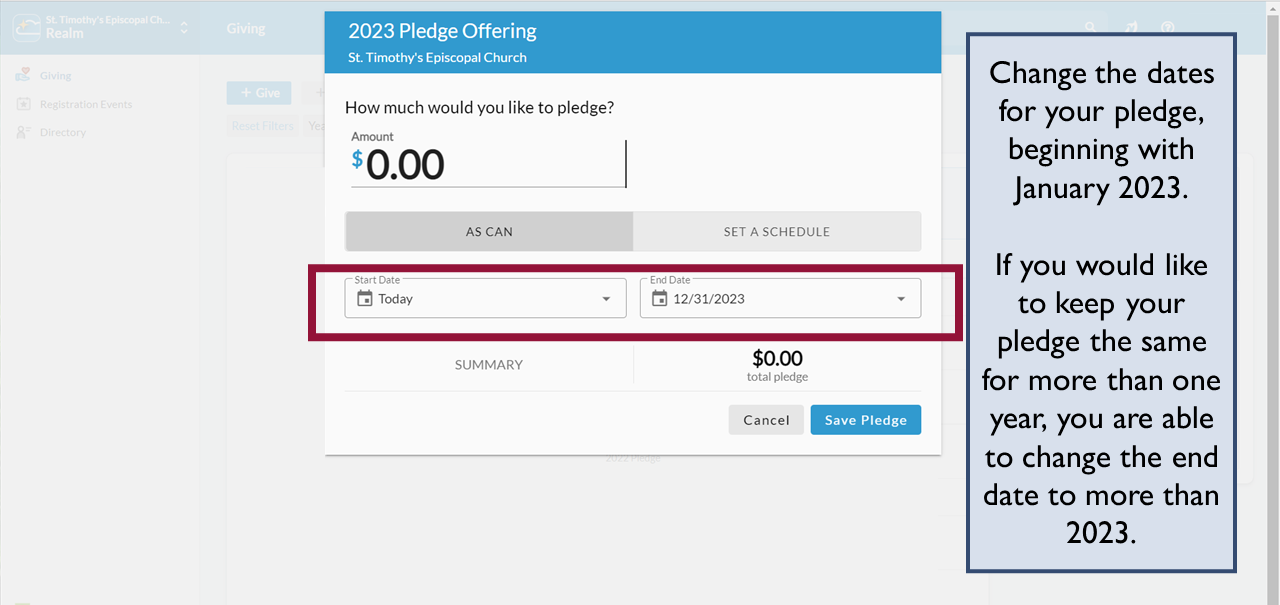The image size is (1280, 605).
Task: Click the search magnifier icon in header
Action: point(1091,28)
